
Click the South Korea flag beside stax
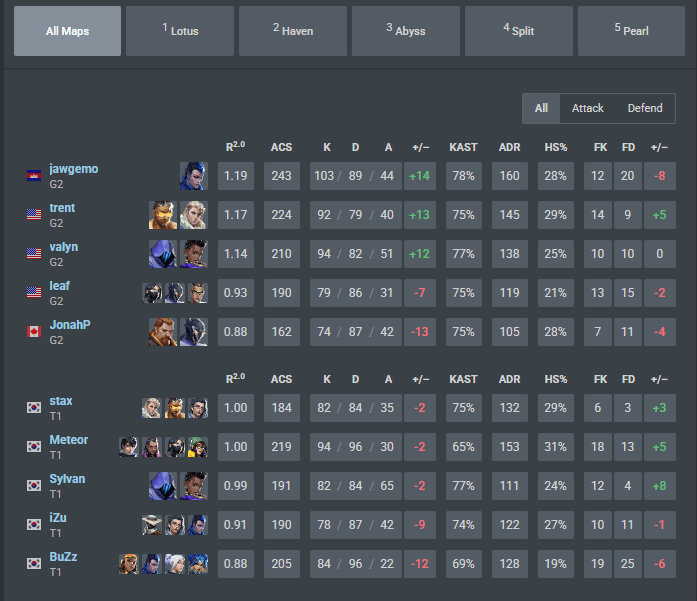[34, 408]
